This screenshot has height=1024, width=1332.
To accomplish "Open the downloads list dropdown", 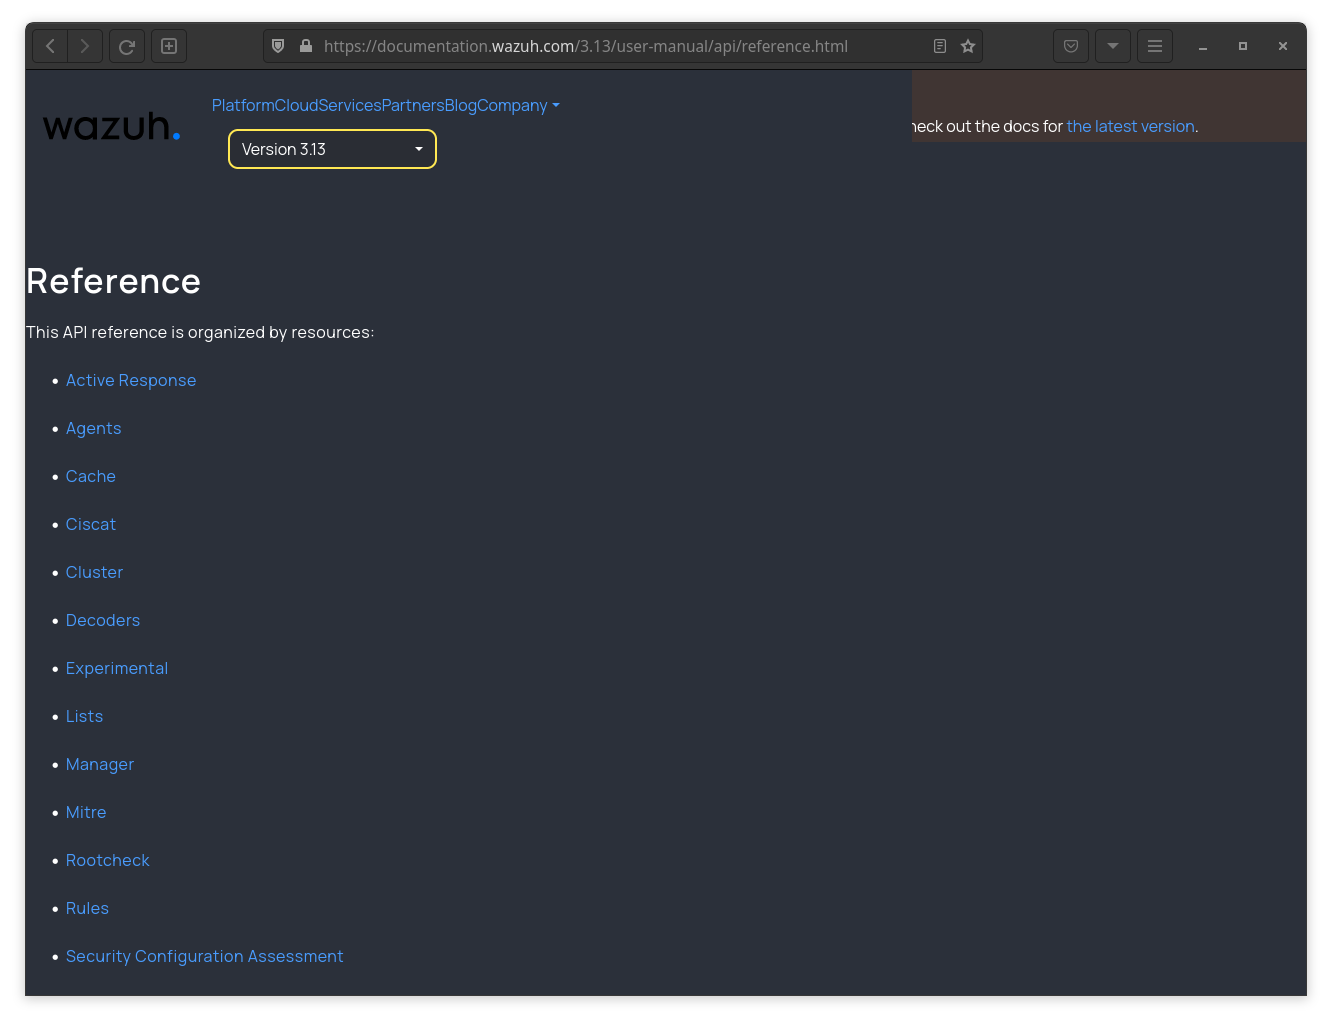I will (1113, 45).
